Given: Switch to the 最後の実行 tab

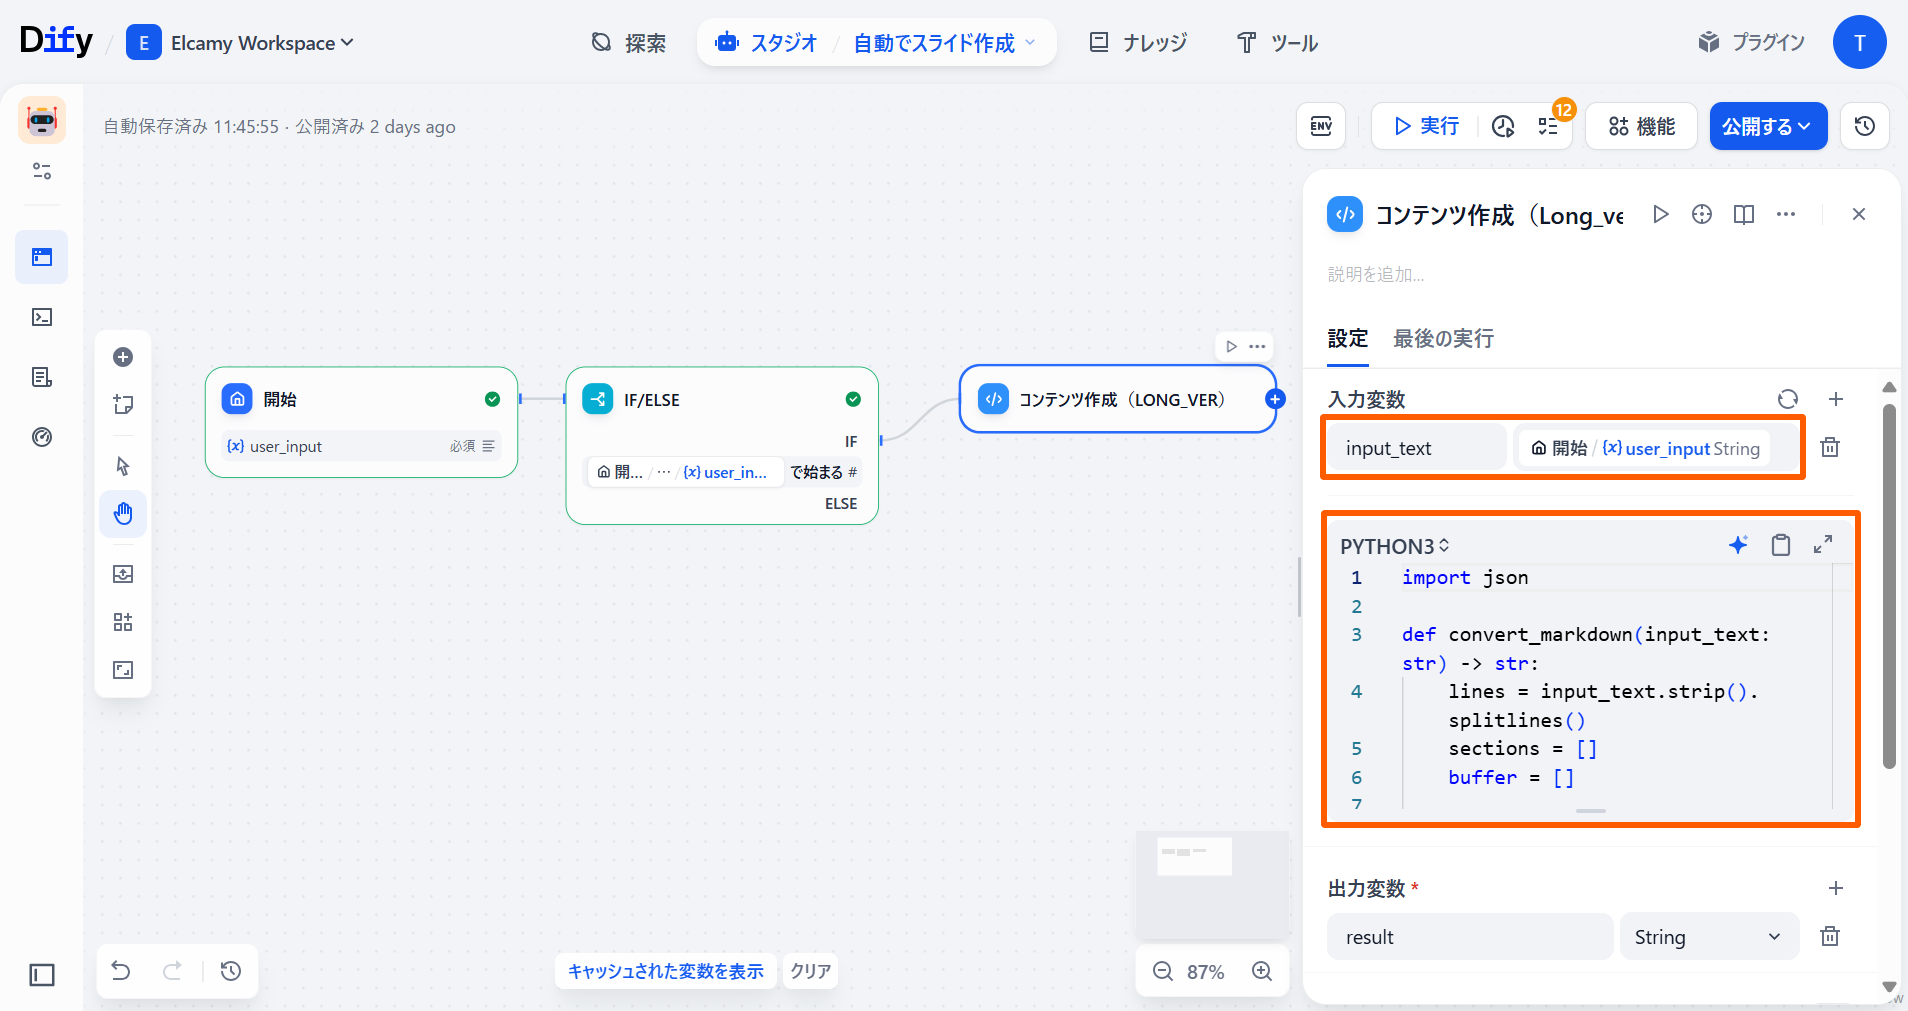Looking at the screenshot, I should 1443,339.
